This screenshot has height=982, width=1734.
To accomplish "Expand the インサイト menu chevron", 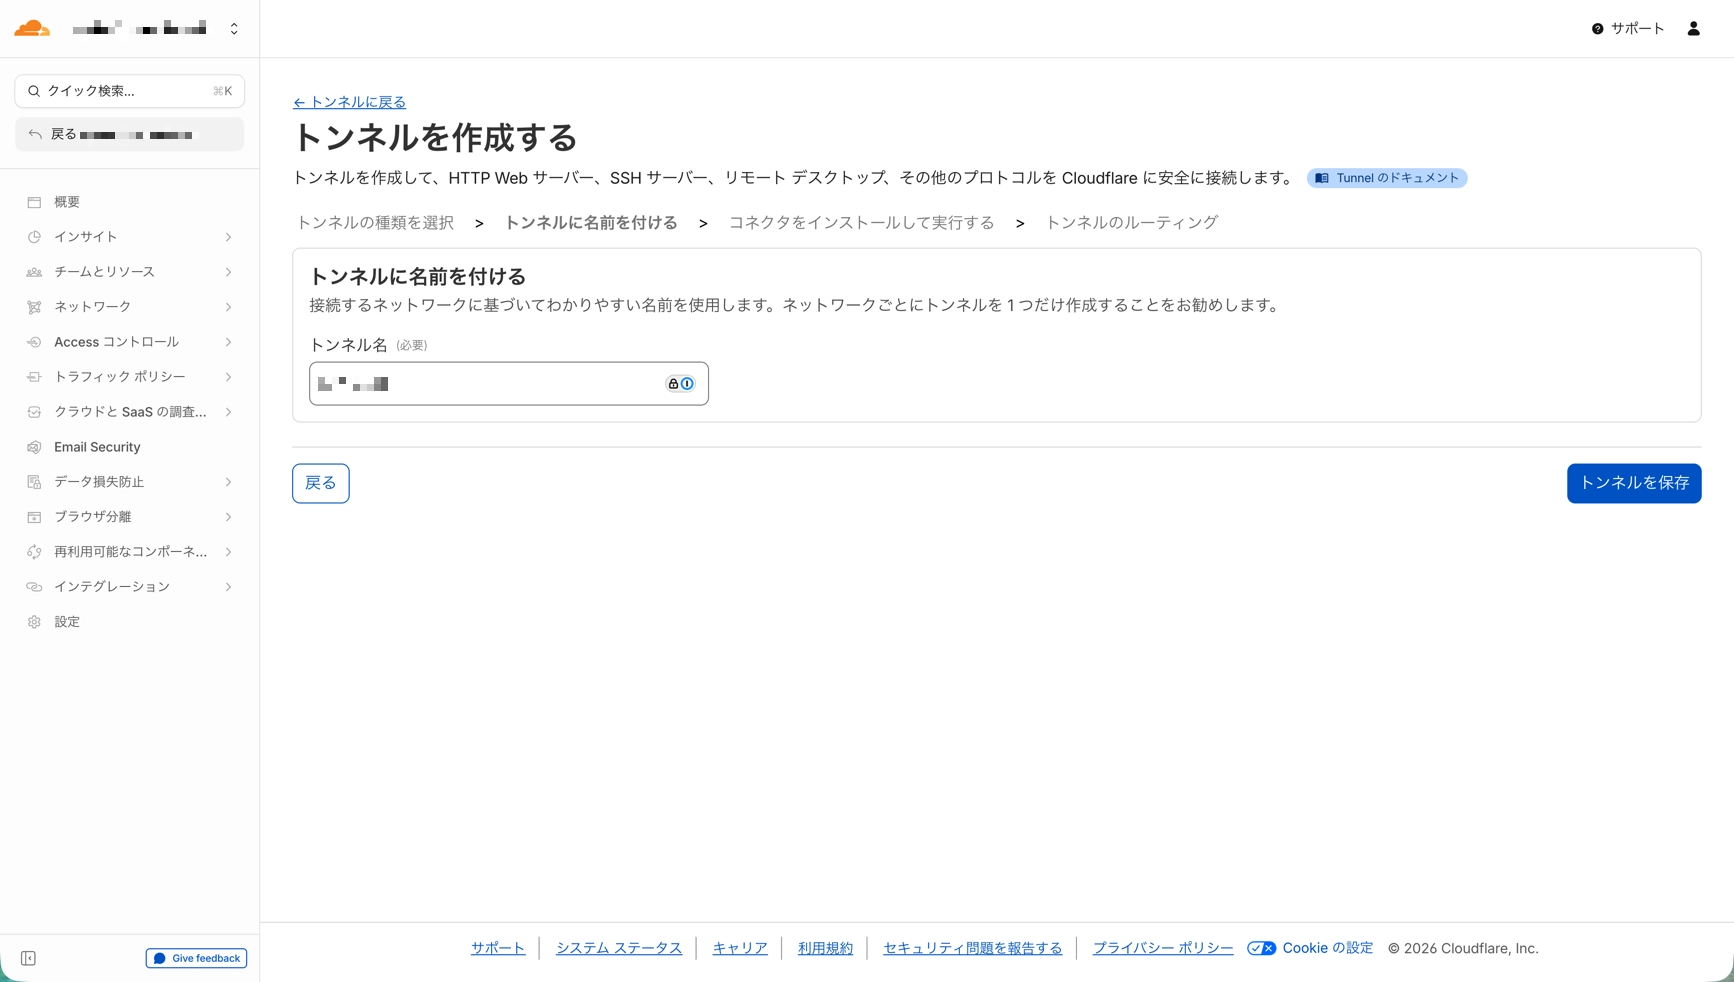I will 228,237.
